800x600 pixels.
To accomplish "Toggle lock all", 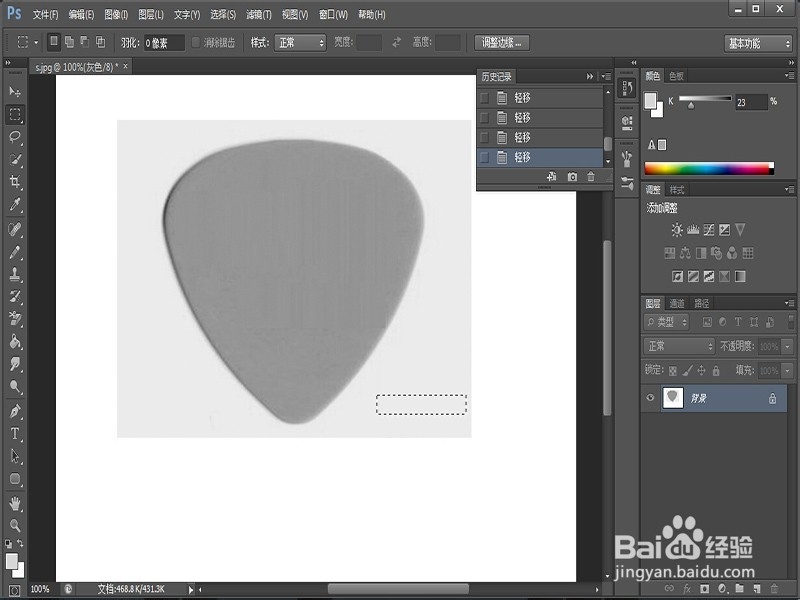I will click(716, 371).
